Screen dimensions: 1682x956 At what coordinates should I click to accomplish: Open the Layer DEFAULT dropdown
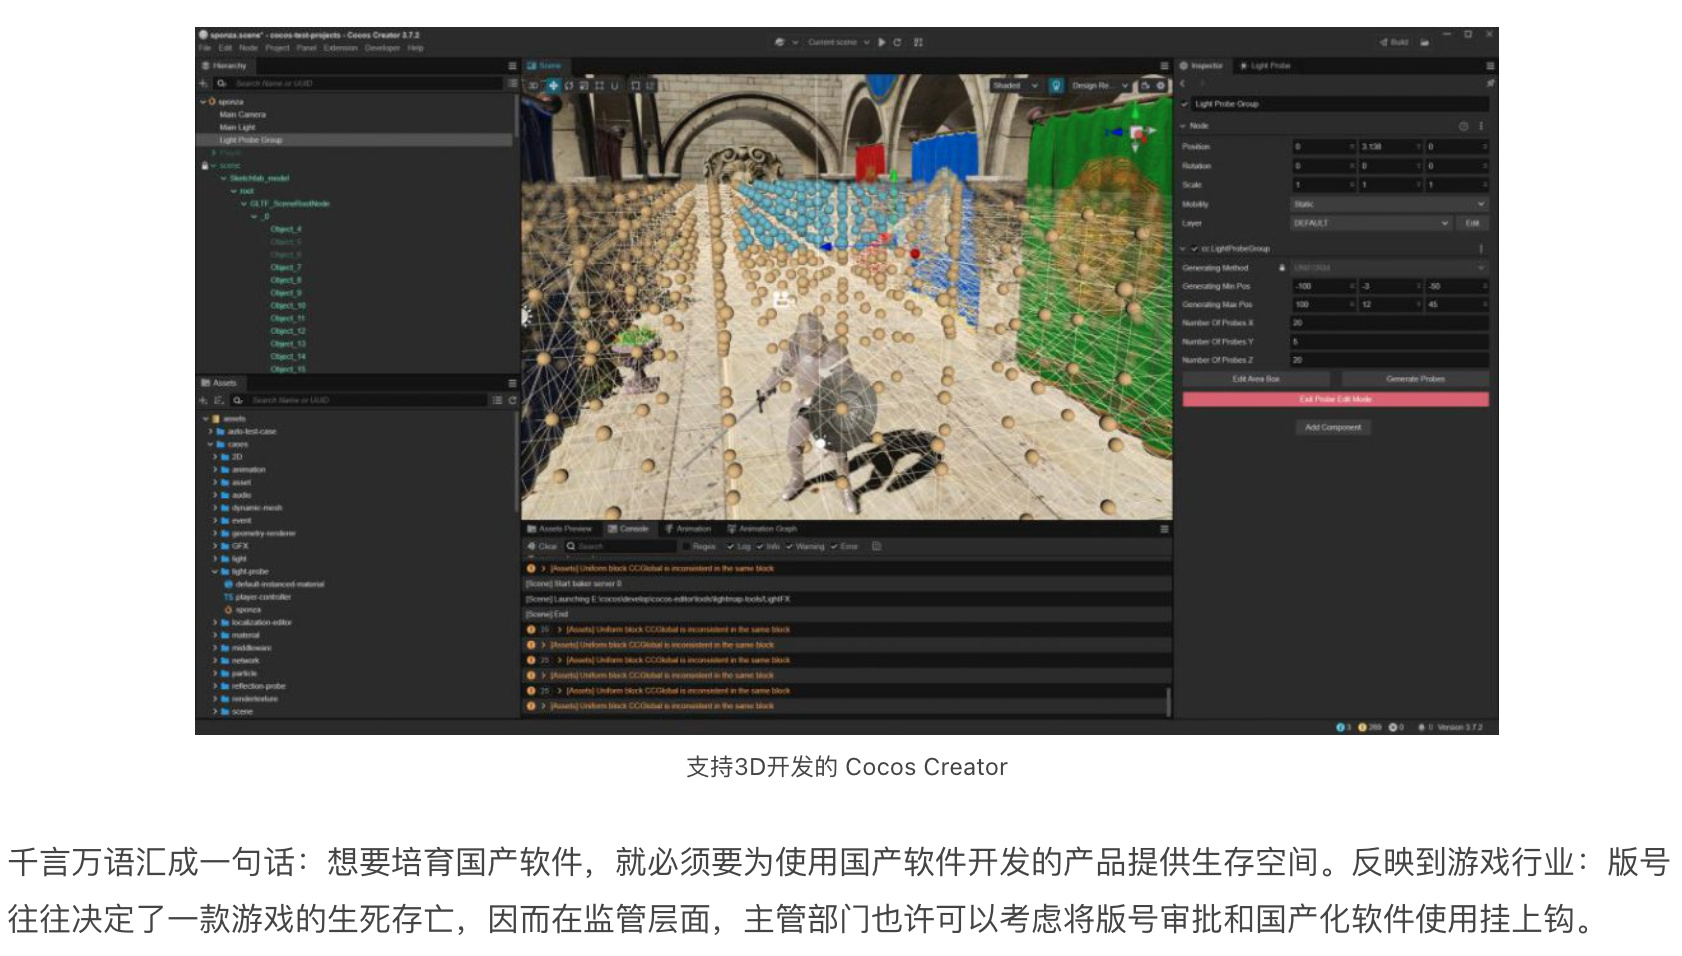(x=1371, y=223)
